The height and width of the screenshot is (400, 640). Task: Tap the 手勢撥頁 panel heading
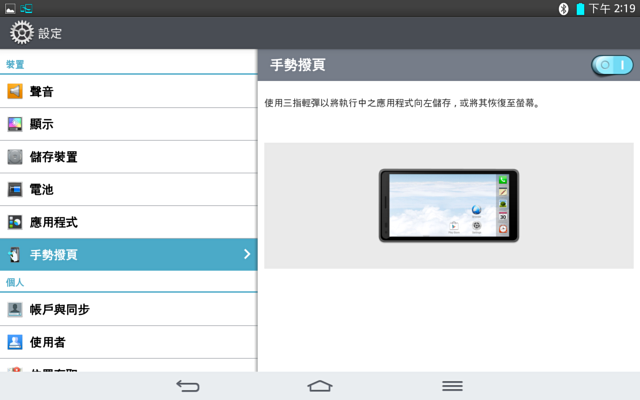(298, 65)
